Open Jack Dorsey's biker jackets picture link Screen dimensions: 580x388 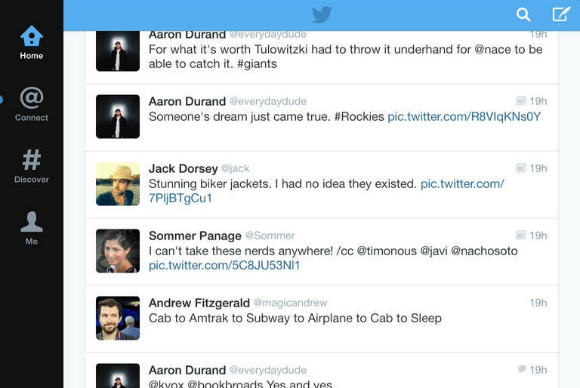point(326,191)
